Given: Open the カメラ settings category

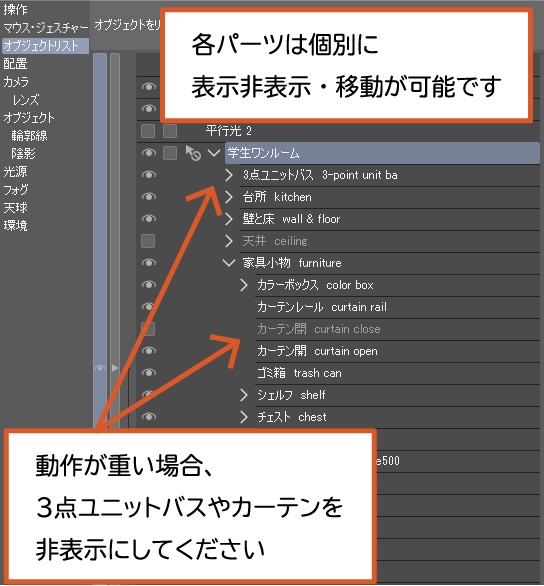Looking at the screenshot, I should click(x=16, y=81).
